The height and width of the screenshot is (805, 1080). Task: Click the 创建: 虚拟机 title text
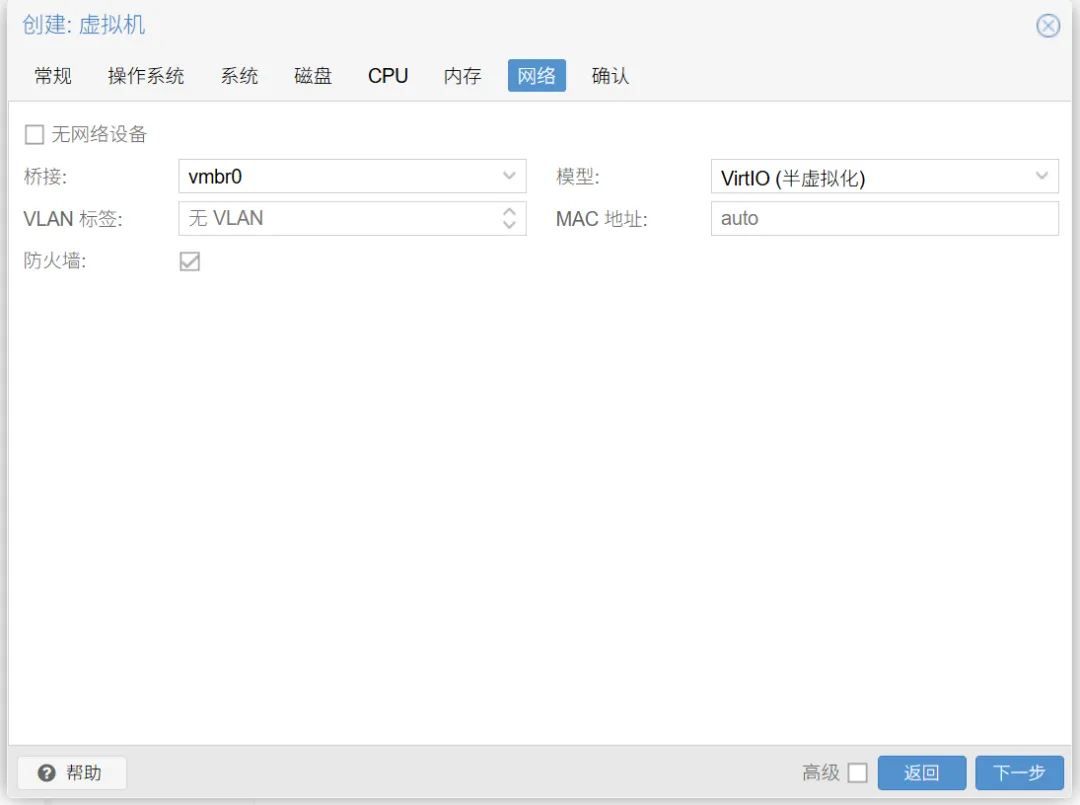[x=83, y=25]
